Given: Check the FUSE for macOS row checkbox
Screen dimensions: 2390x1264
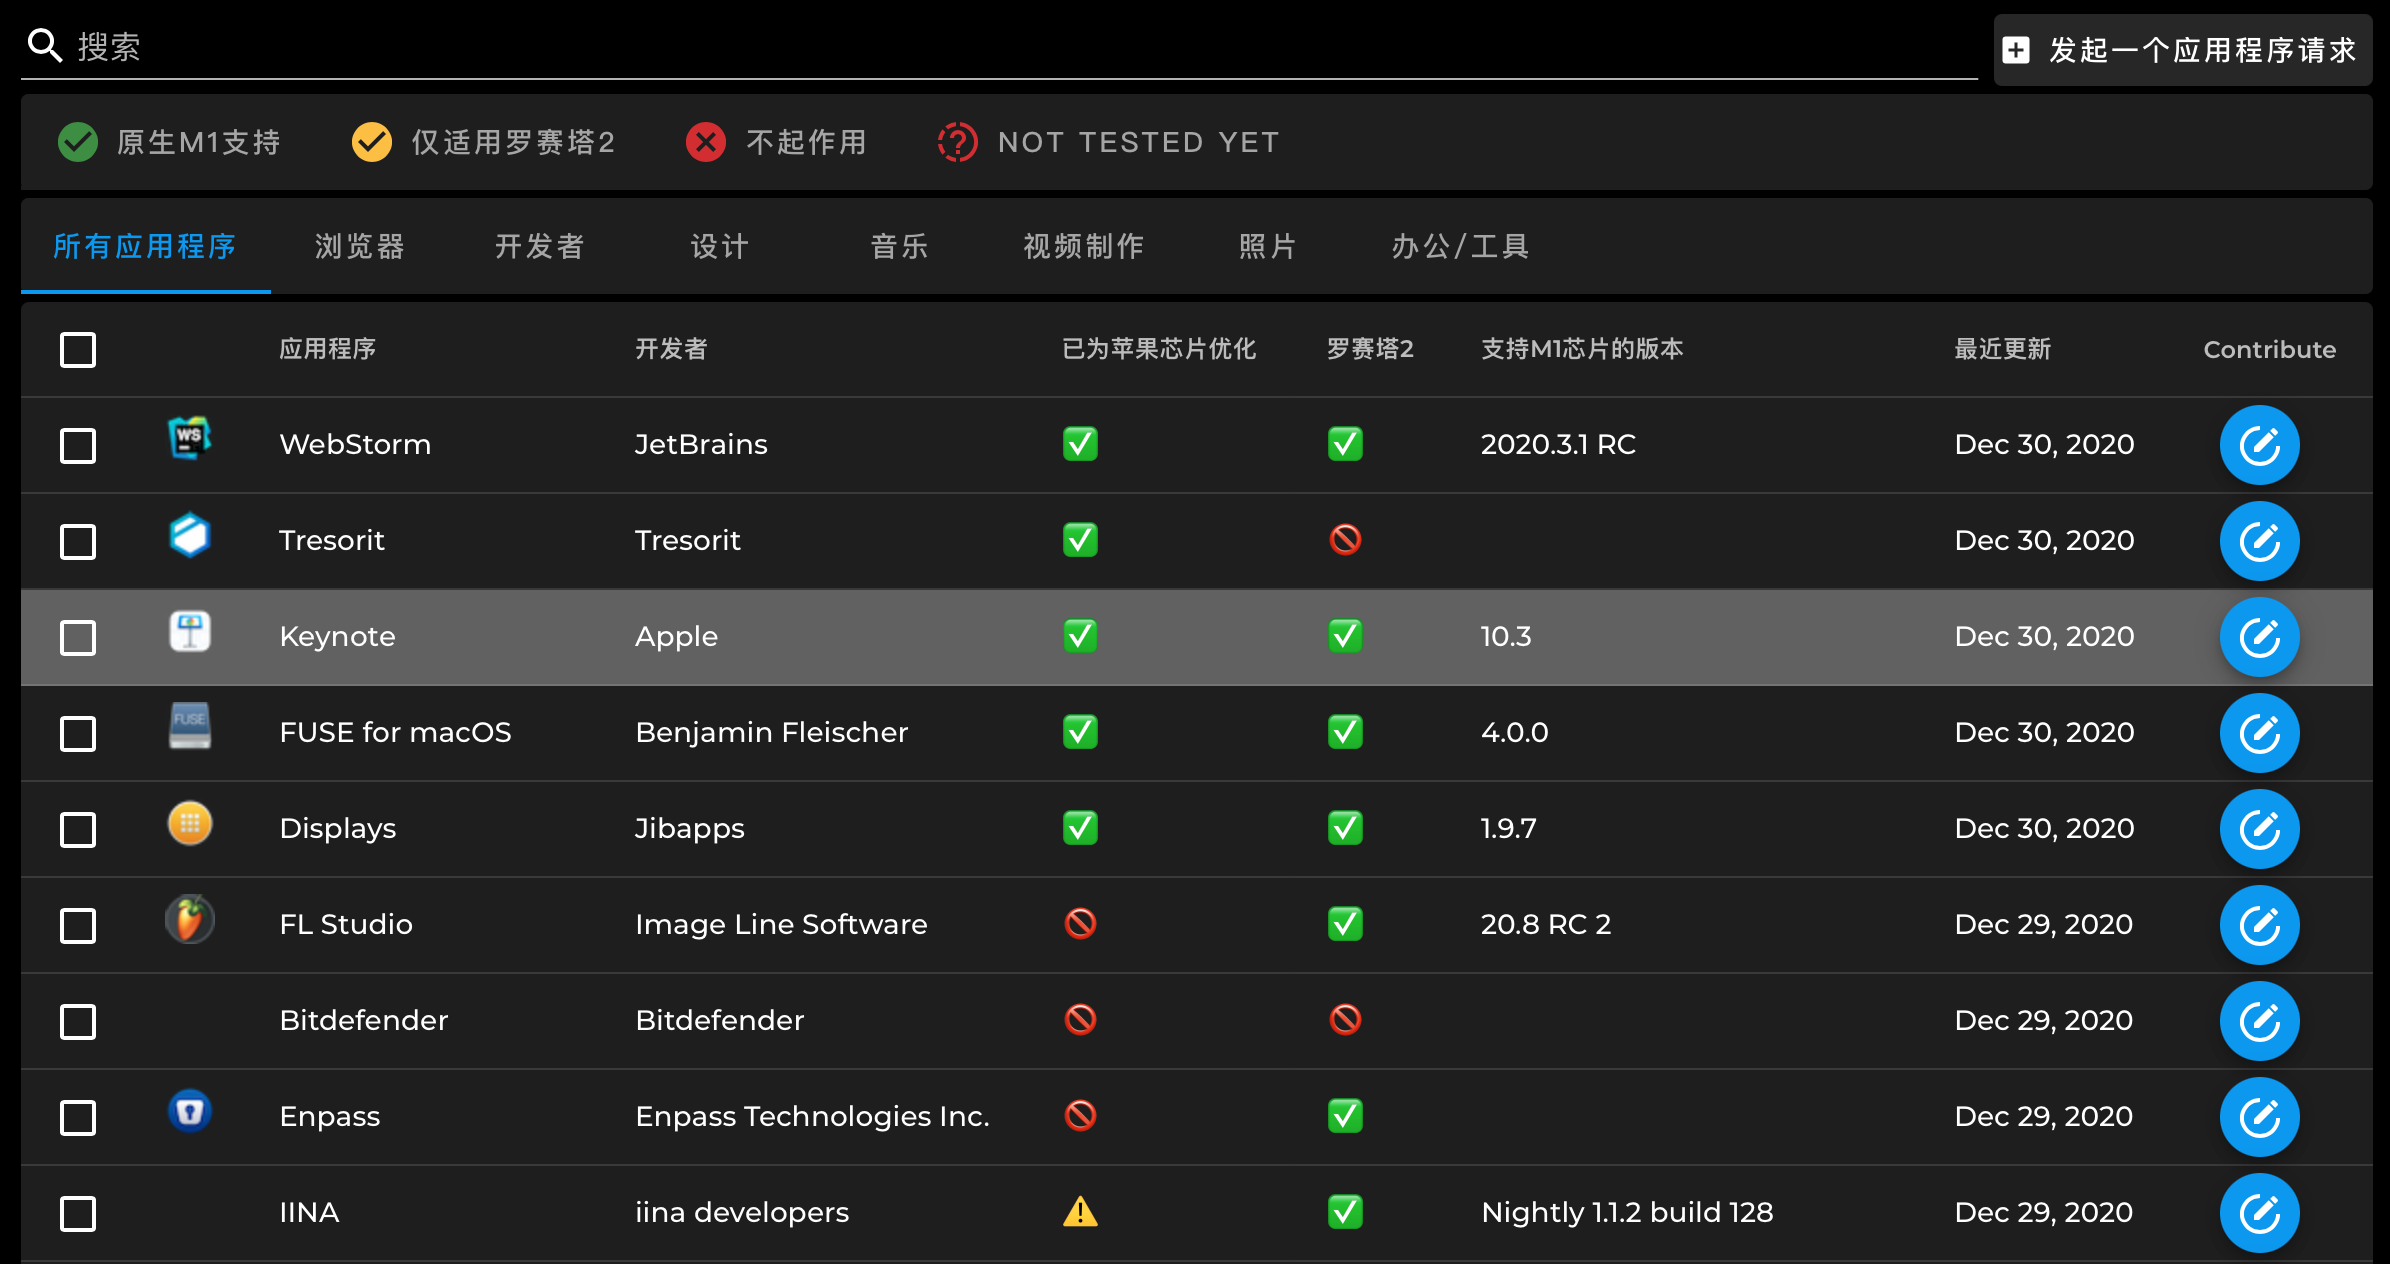Looking at the screenshot, I should point(78,733).
